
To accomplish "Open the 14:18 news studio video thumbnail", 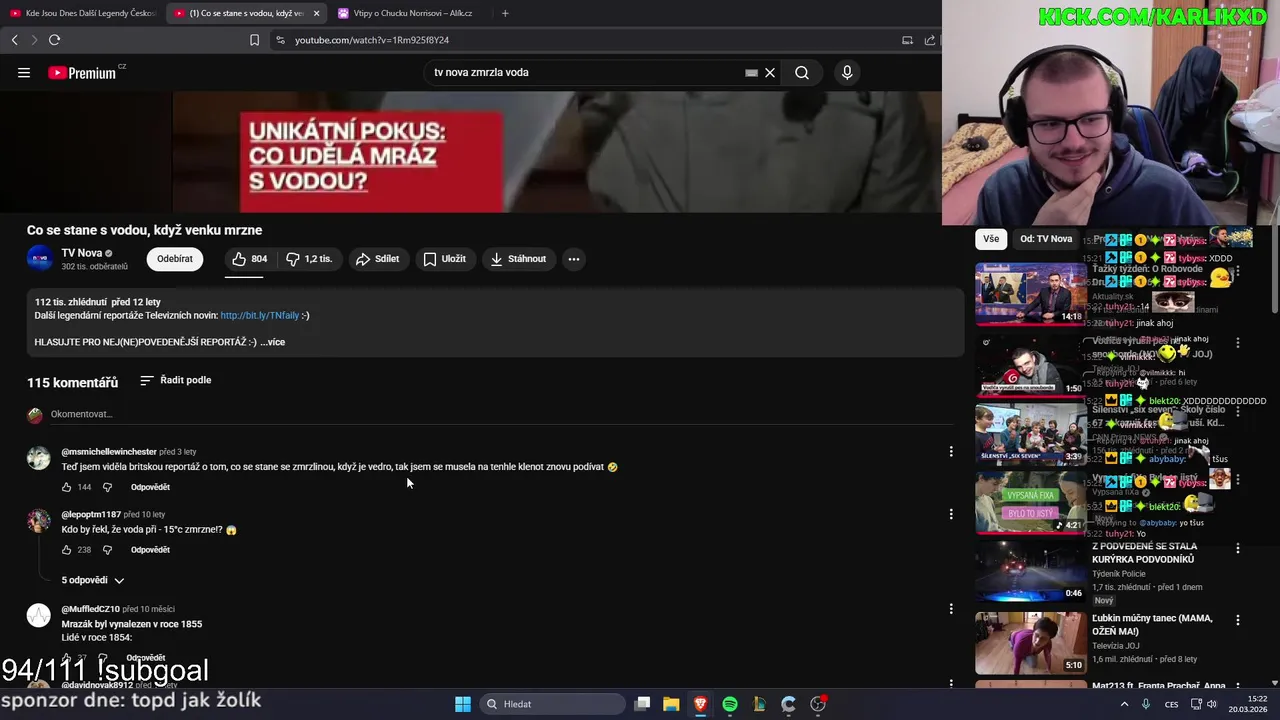I will (x=1030, y=294).
